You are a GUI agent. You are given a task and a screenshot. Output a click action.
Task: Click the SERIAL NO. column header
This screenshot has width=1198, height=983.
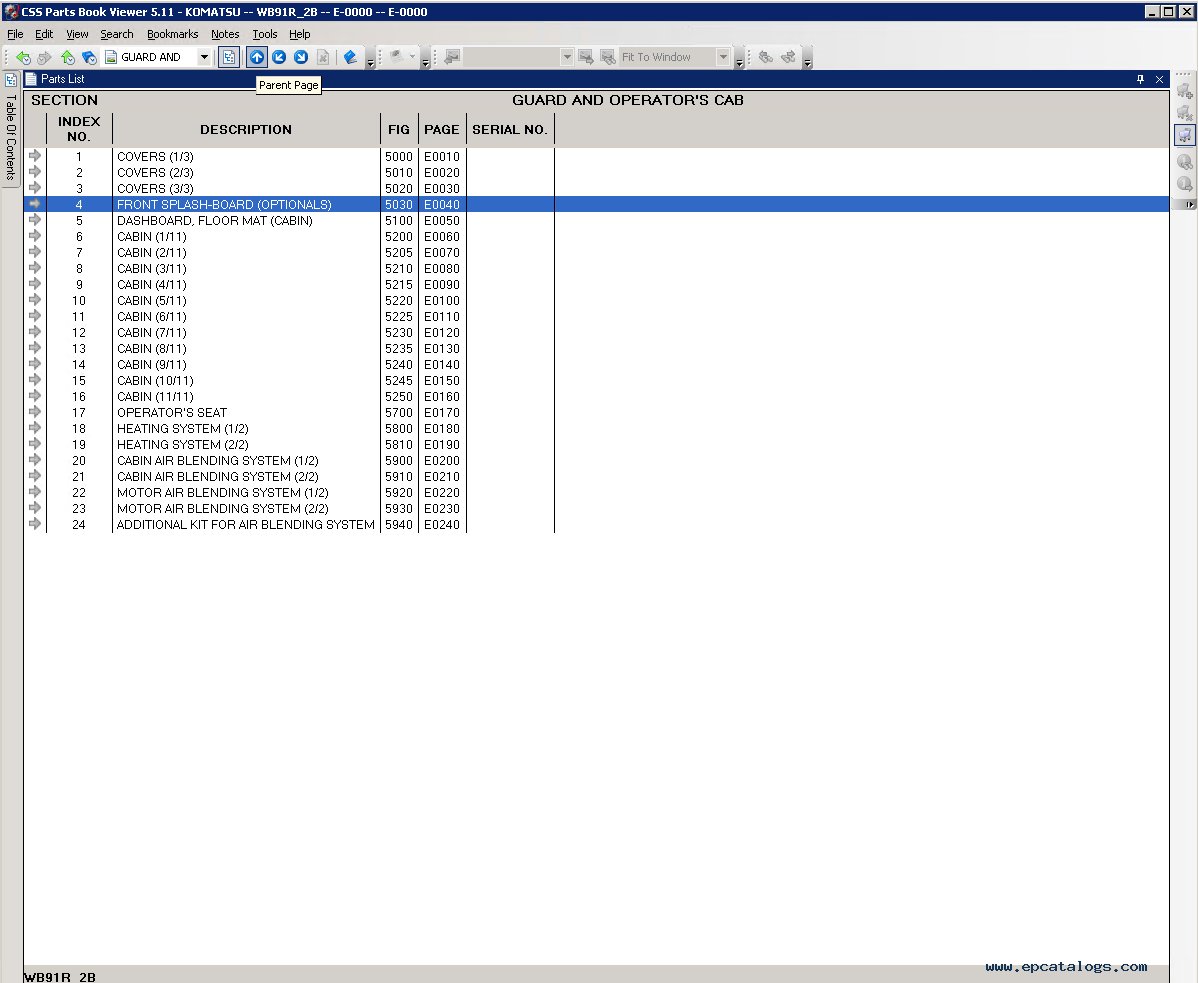(x=510, y=130)
